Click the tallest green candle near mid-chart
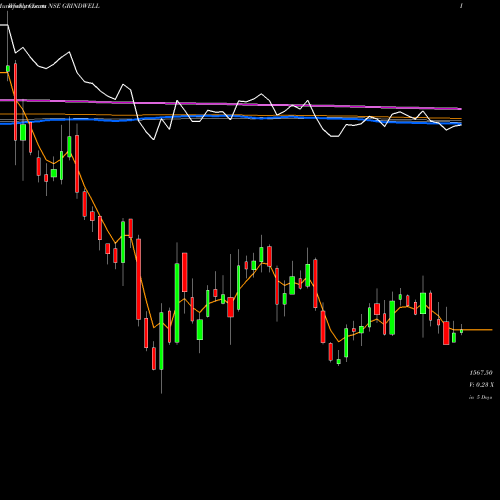Viewport: 500px width, 500px height. coord(177,303)
